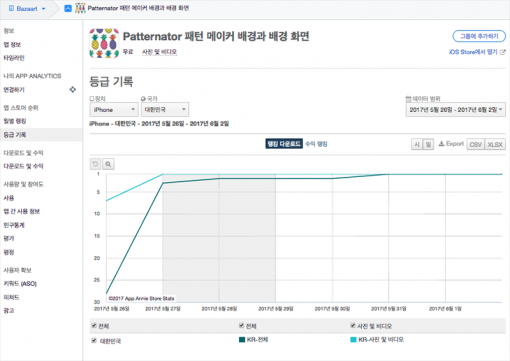Image resolution: width=510 pixels, height=361 pixels.
Task: Click the 2017년 5월 29일 axis label
Action: coord(275,309)
